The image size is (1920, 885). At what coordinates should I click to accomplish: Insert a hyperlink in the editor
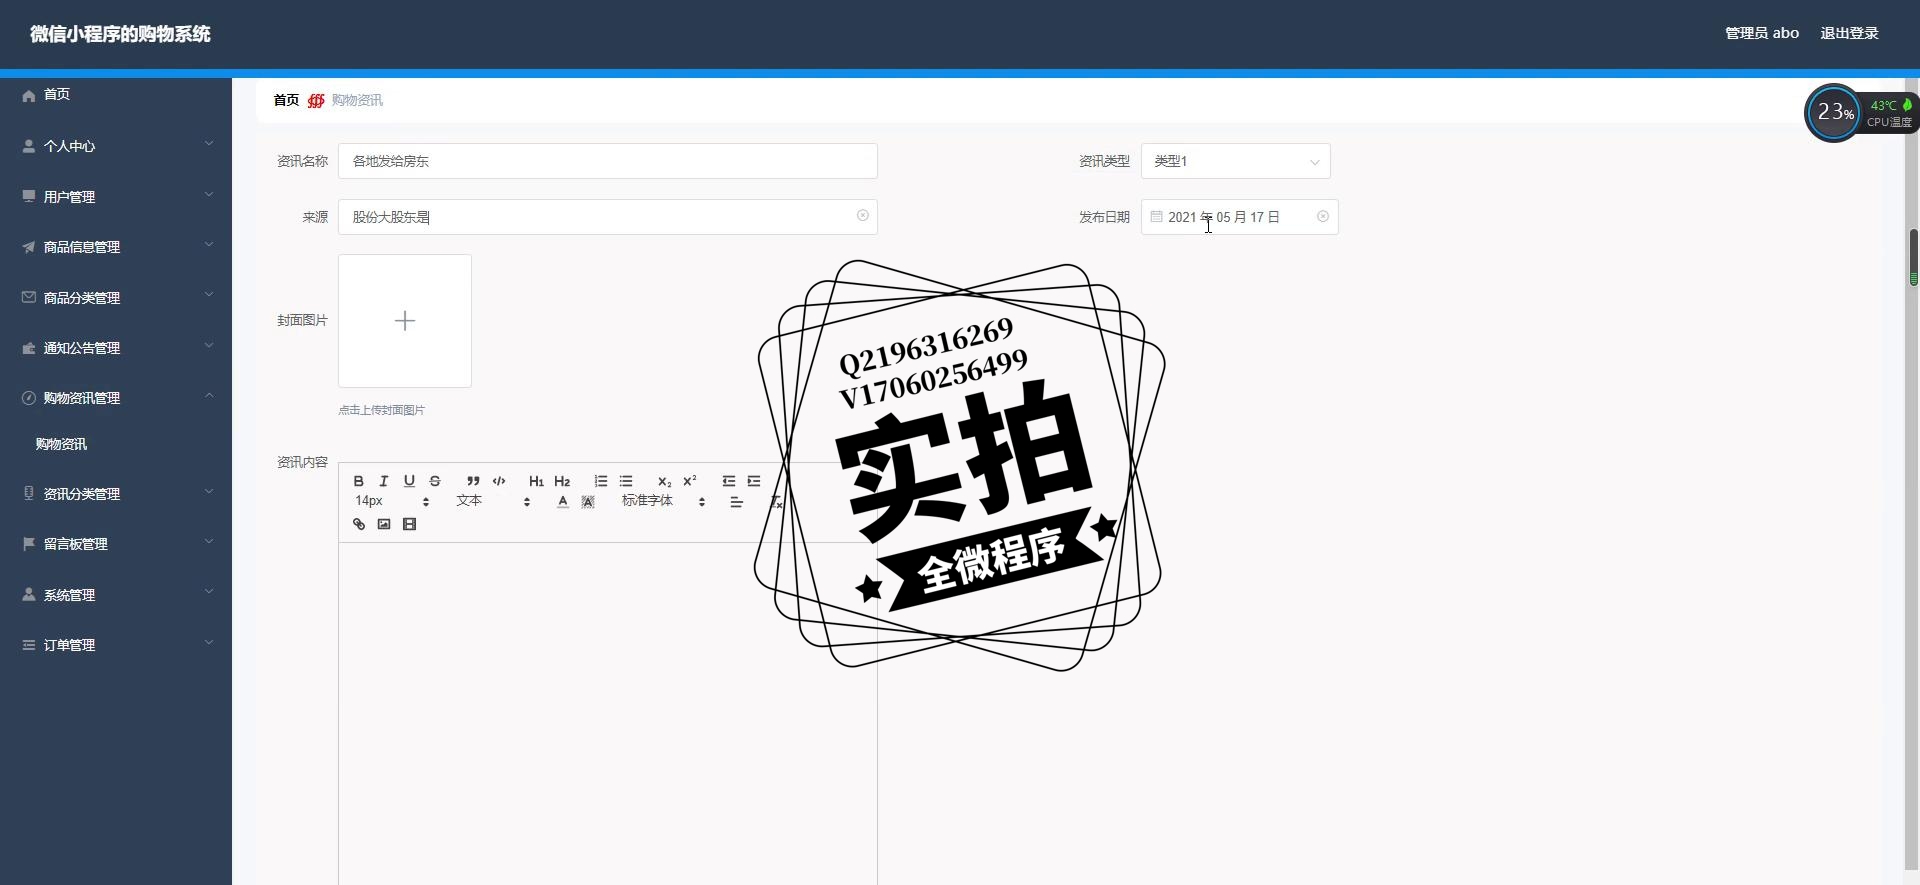click(359, 524)
